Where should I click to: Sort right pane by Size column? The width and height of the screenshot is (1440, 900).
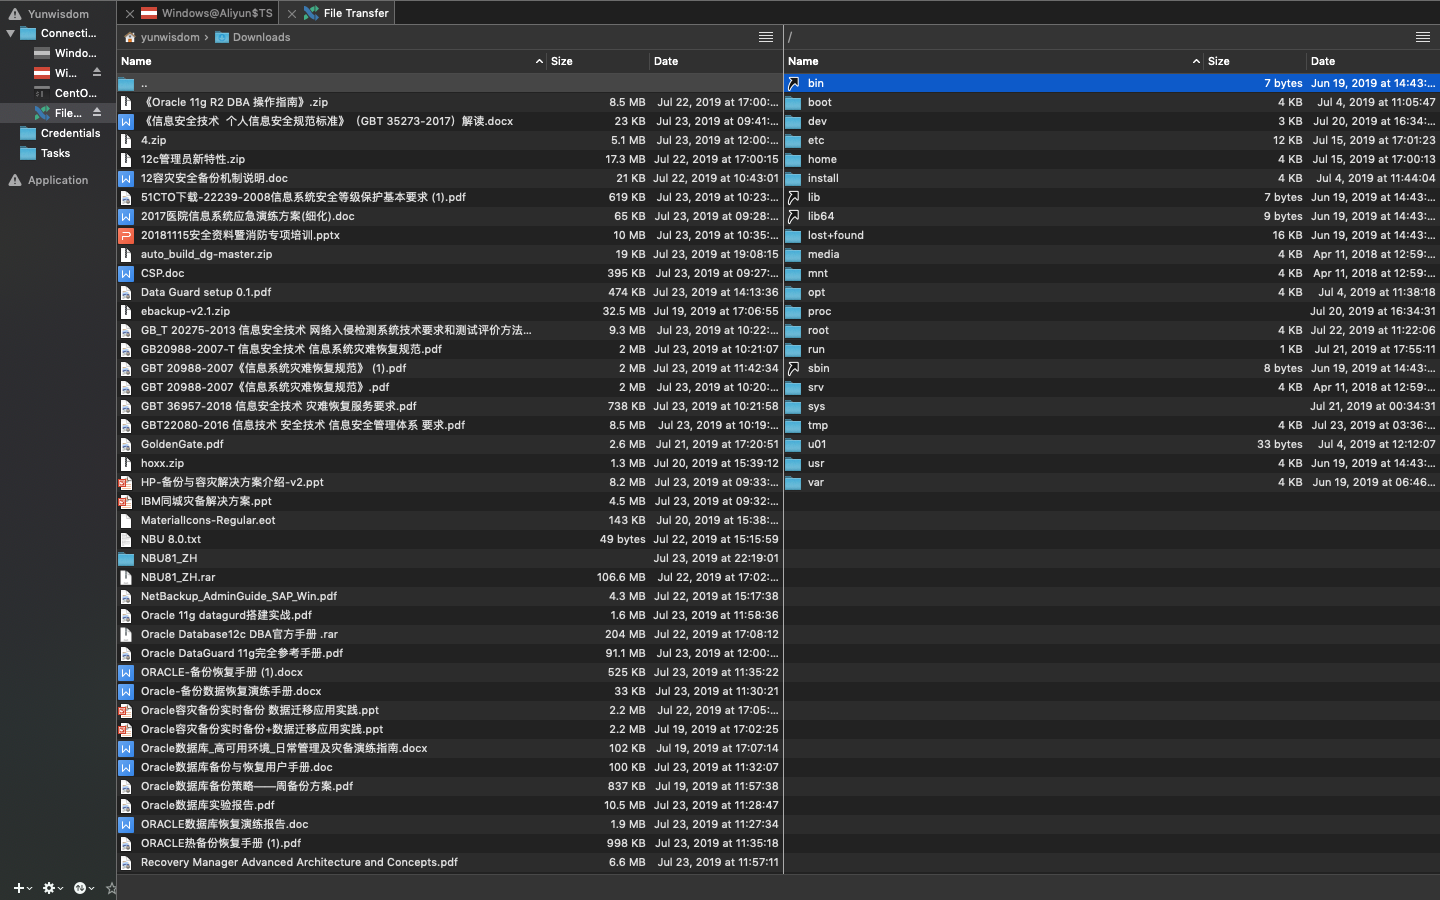[x=1255, y=61]
